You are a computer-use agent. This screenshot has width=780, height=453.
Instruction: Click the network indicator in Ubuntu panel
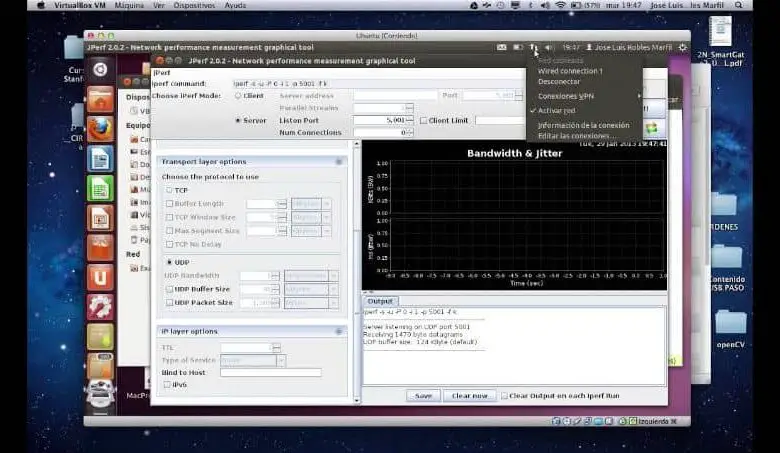pyautogui.click(x=534, y=47)
